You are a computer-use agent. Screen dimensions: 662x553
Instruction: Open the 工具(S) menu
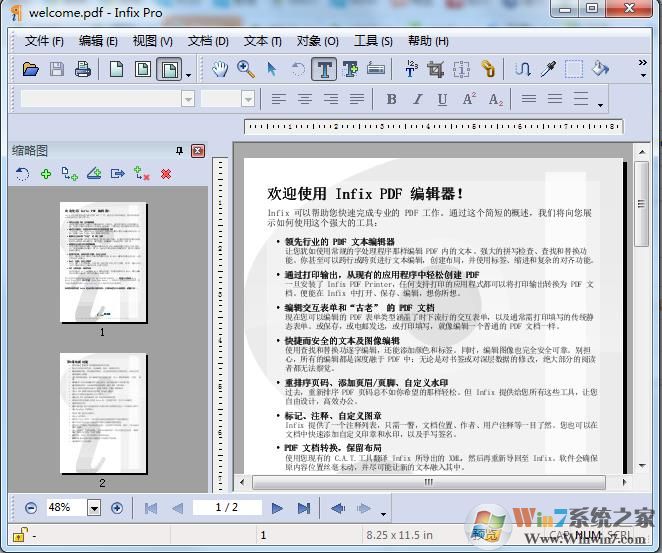pos(373,41)
